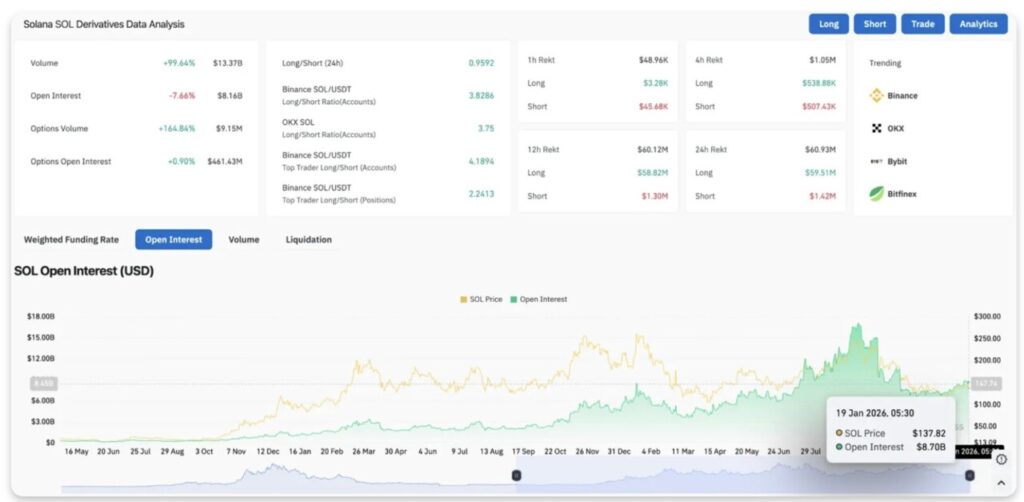1024x502 pixels.
Task: Click the left range slider handle
Action: click(516, 476)
